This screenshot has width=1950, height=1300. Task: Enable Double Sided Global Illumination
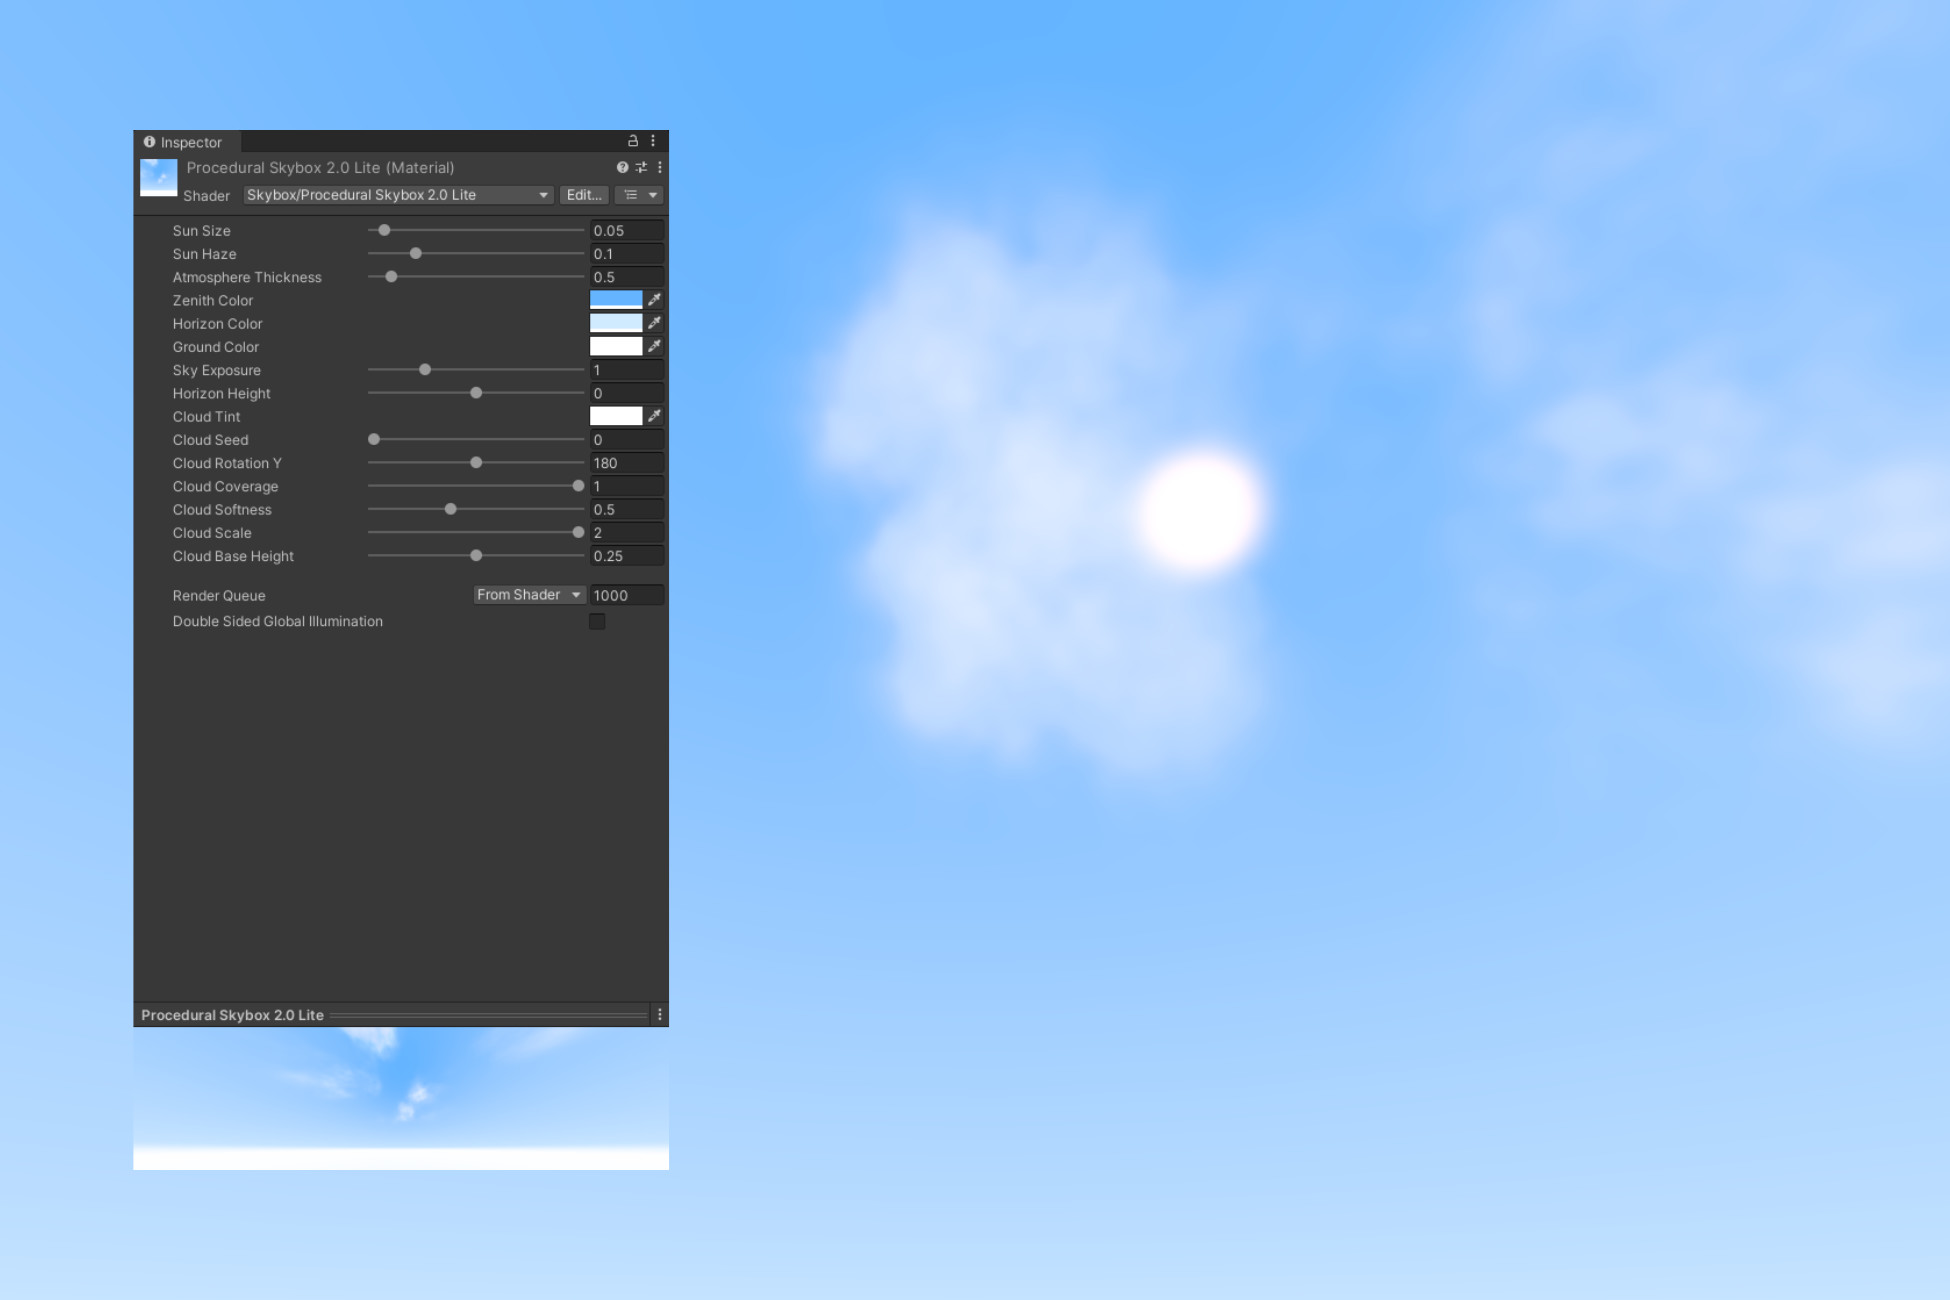(x=597, y=621)
